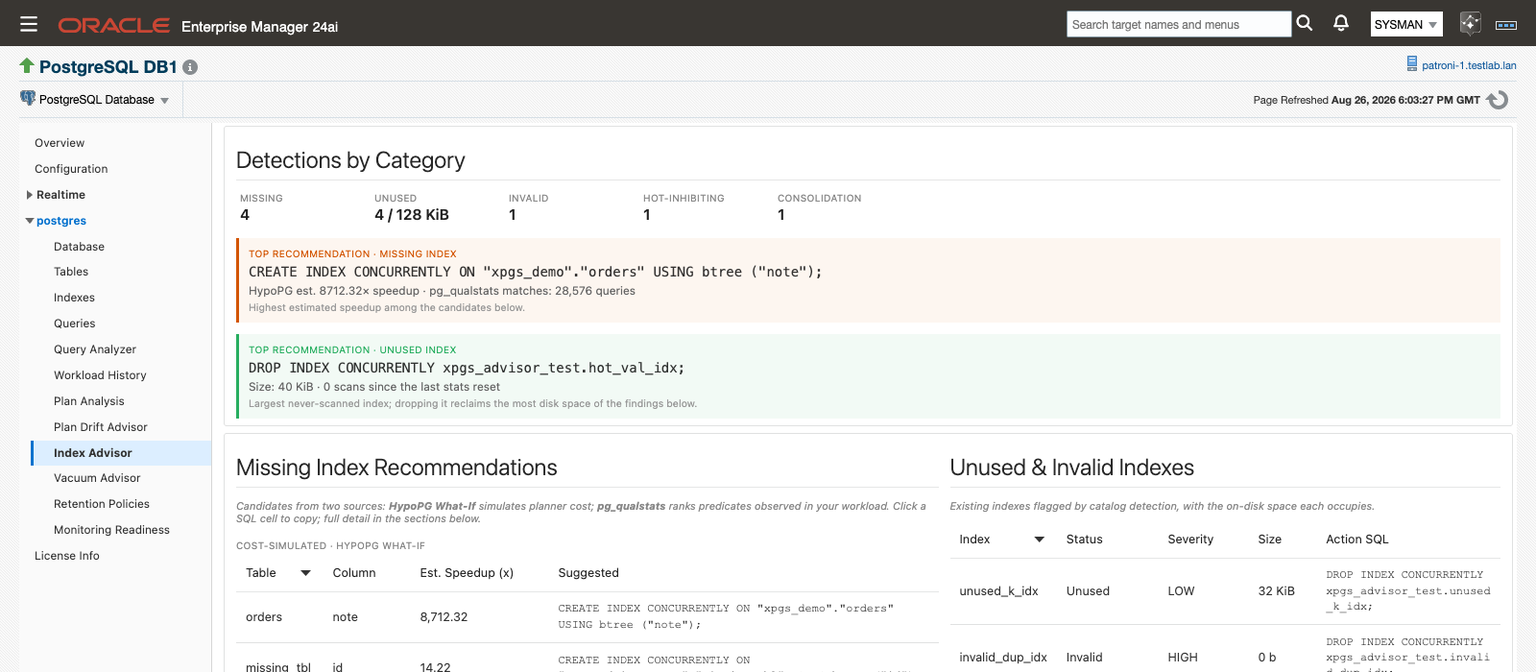Open Vacuum Advisor
The height and width of the screenshot is (672, 1536).
[97, 478]
